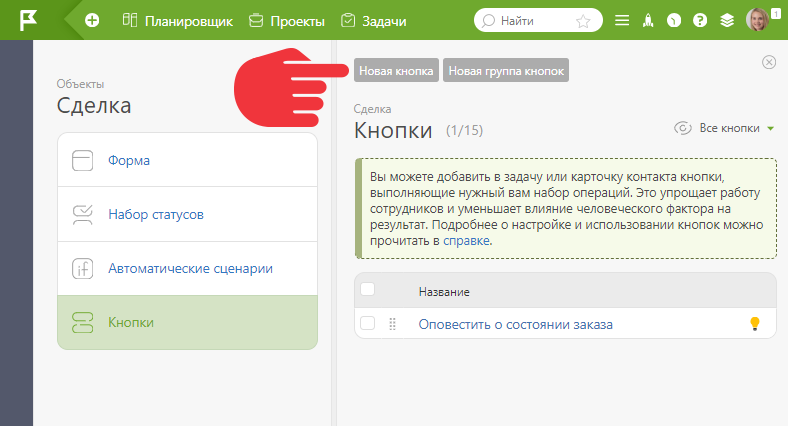Click the Новая кнопка button
This screenshot has width=788, height=426.
[396, 70]
